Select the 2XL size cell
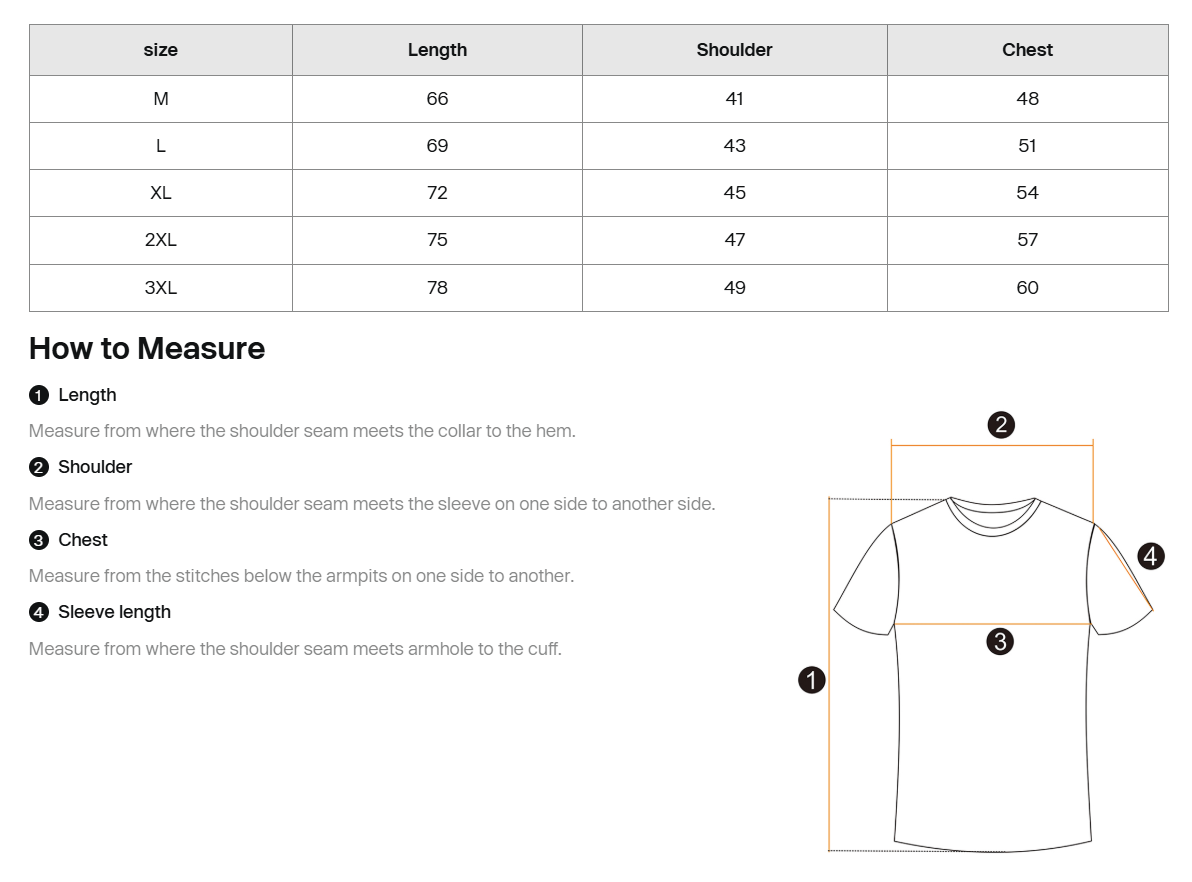 [x=160, y=240]
